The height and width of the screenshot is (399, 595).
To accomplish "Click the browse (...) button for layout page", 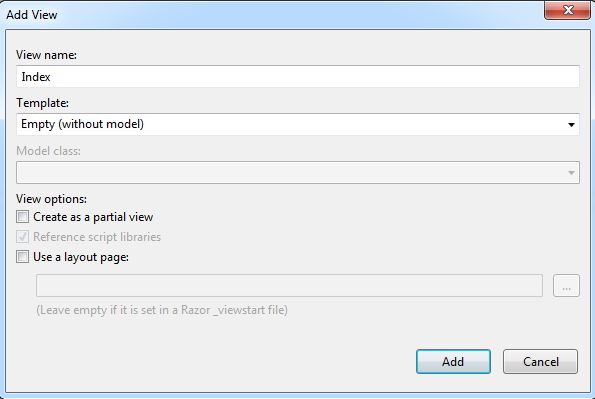I will (x=566, y=285).
